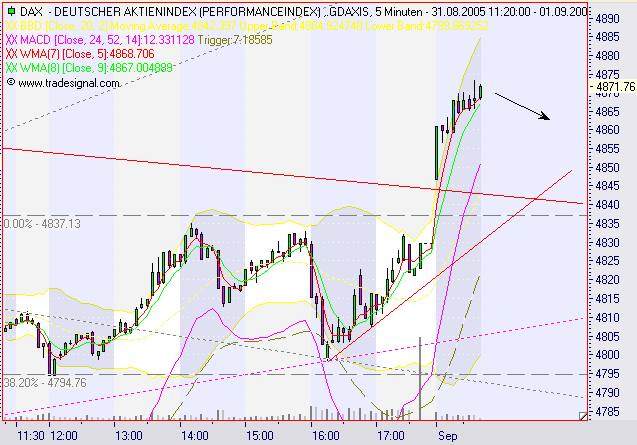Click the 16:00 time axis label
637x445 pixels.
pyautogui.click(x=325, y=436)
